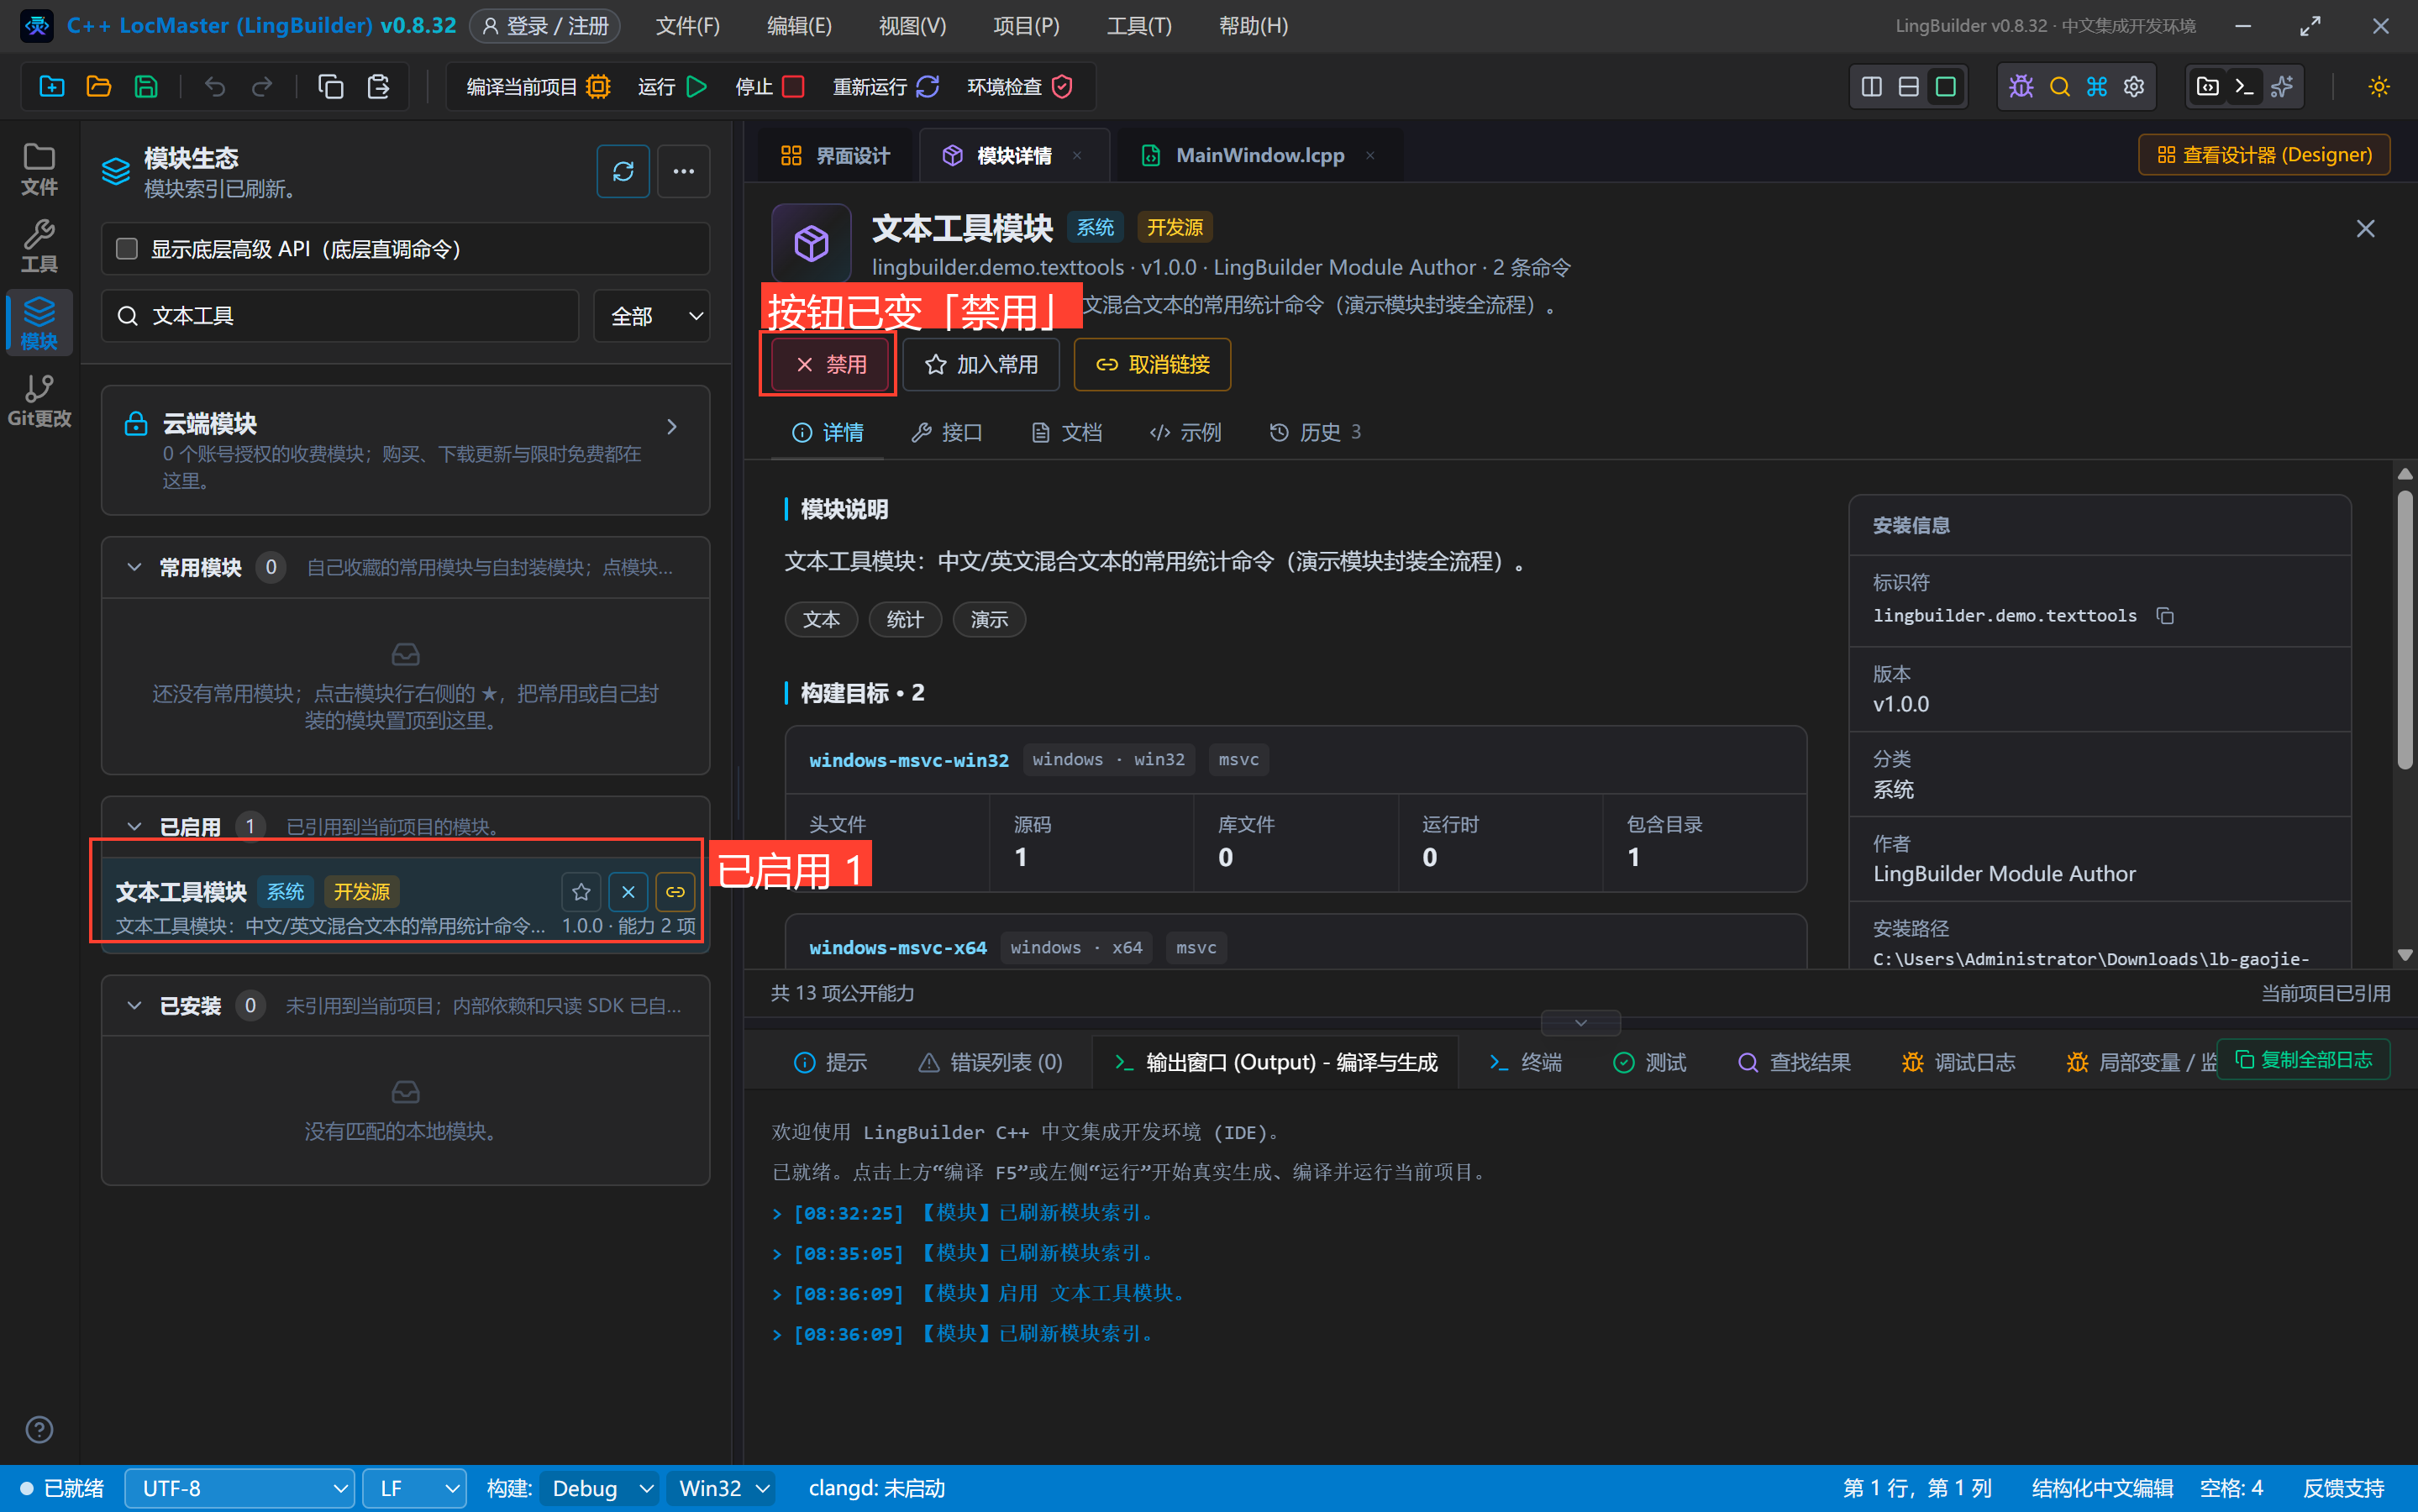Click the copy icon in toolbar
Screen dimensions: 2418x1512
pos(330,86)
